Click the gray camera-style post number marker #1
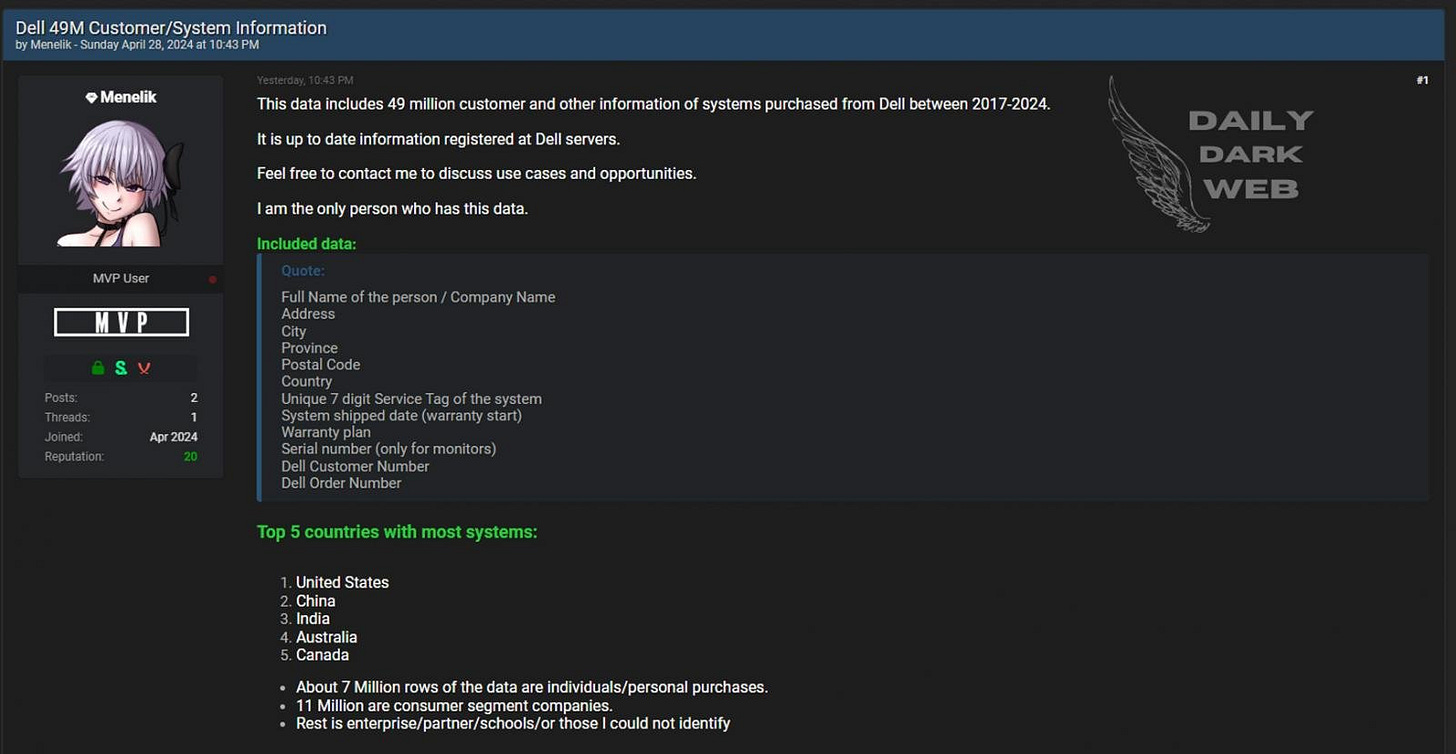 click(1422, 80)
